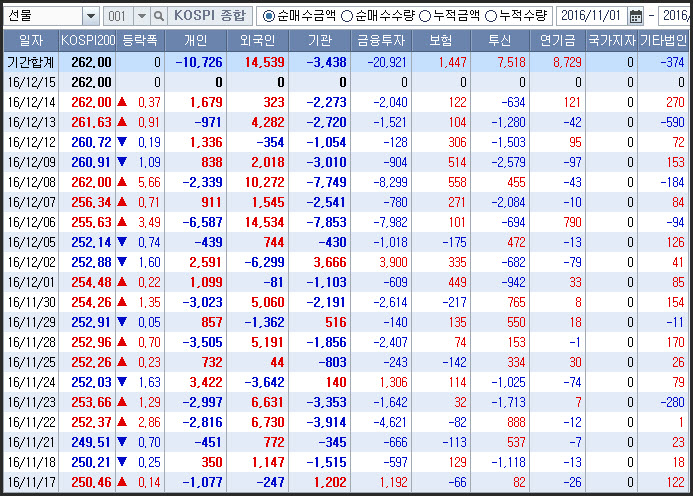
Task: Click the 보험 column header
Action: (x=441, y=41)
